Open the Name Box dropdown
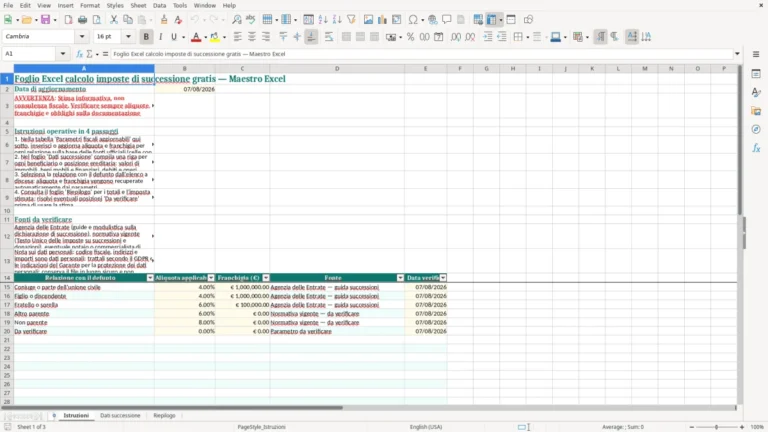This screenshot has width=768, height=432. click(x=63, y=54)
